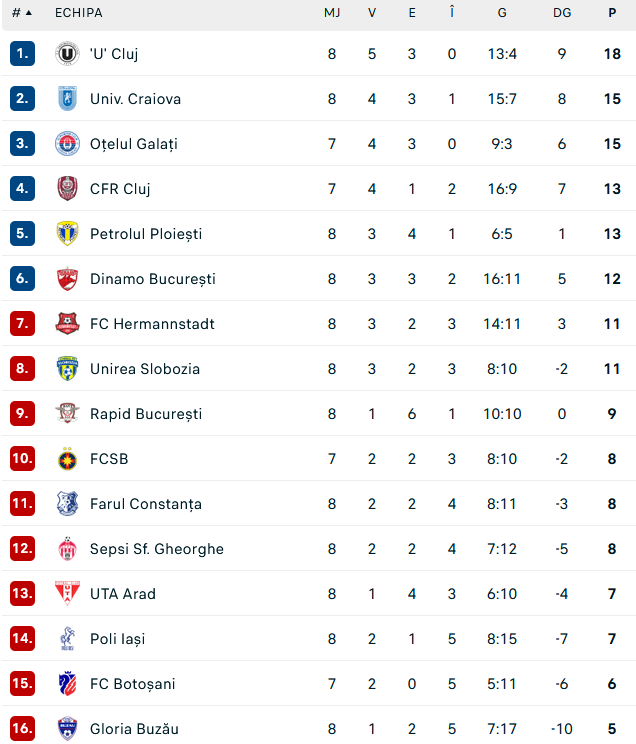Click the red position badge number 16
Screen dimensions: 636x744
[23, 729]
